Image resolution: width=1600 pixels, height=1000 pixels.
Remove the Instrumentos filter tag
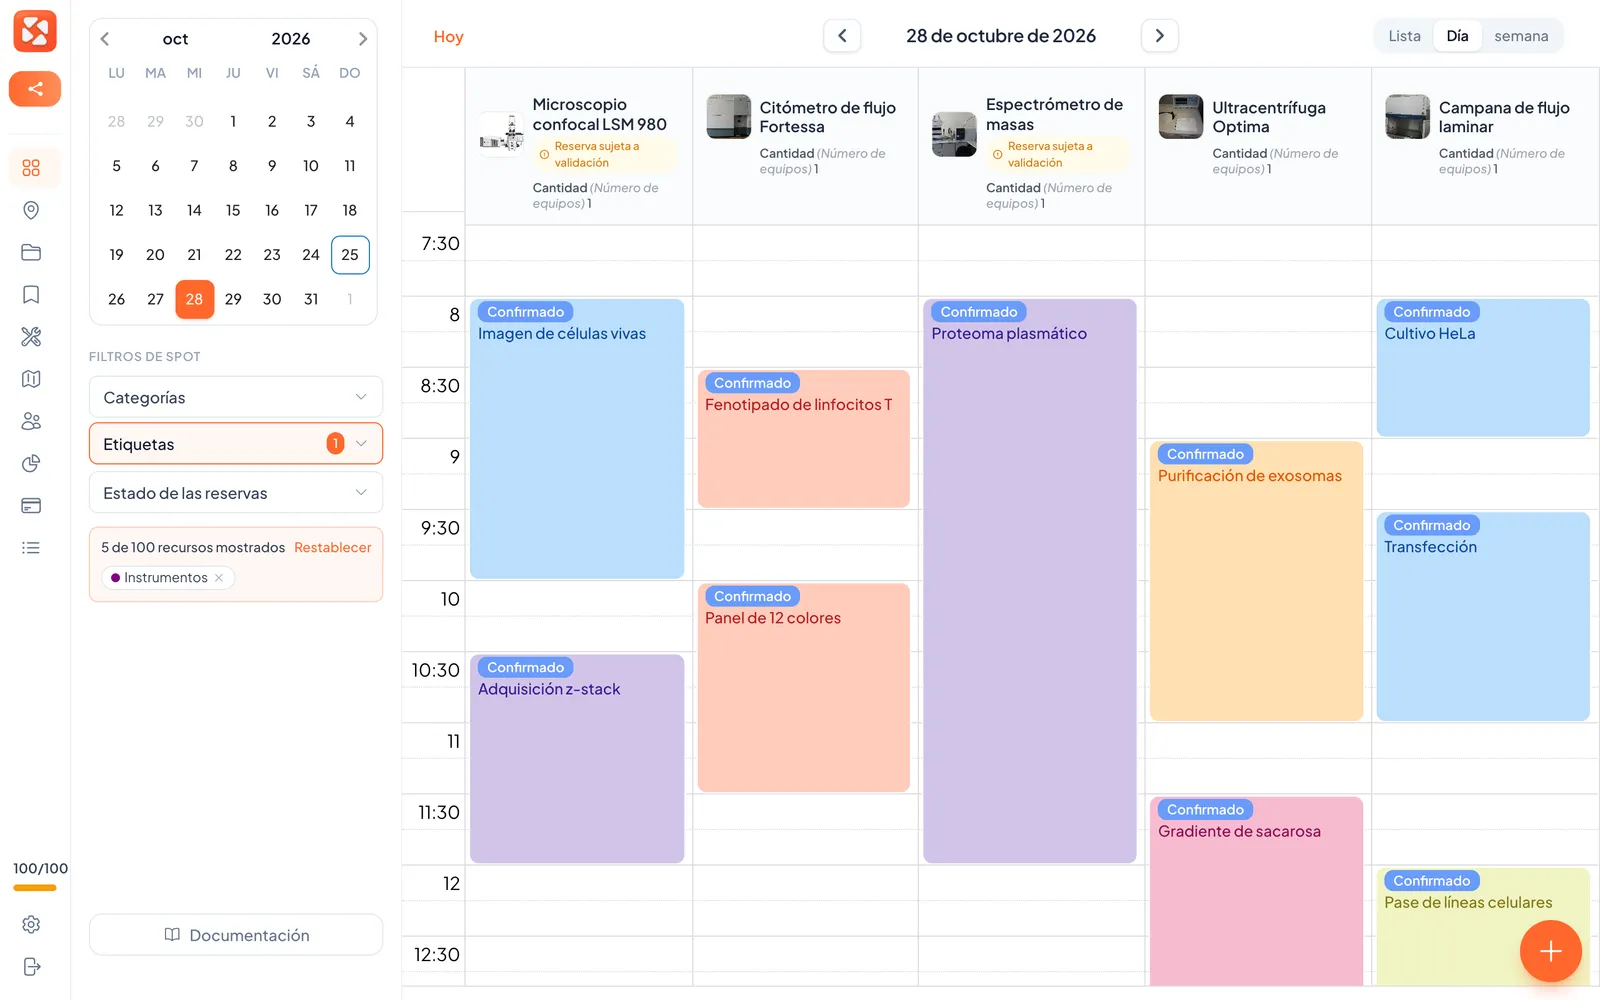219,578
